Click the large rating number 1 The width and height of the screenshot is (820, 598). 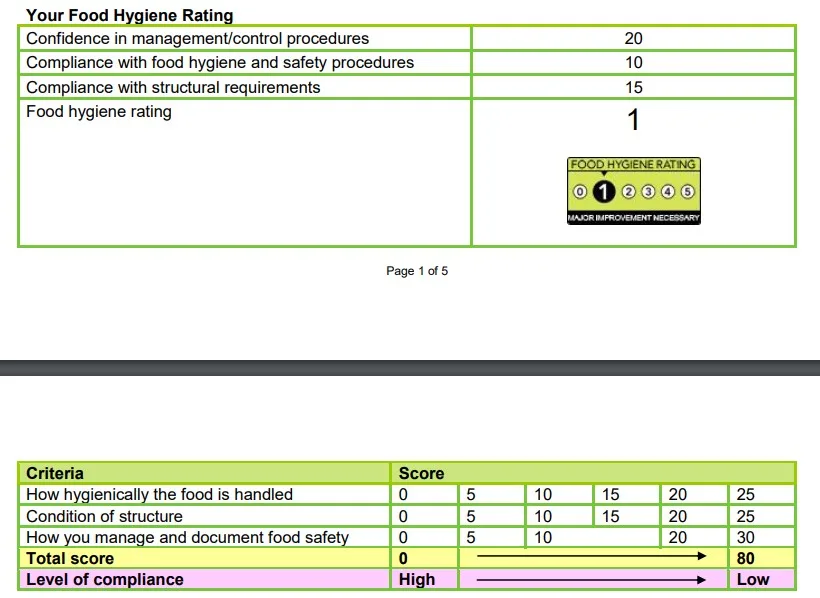pyautogui.click(x=633, y=119)
